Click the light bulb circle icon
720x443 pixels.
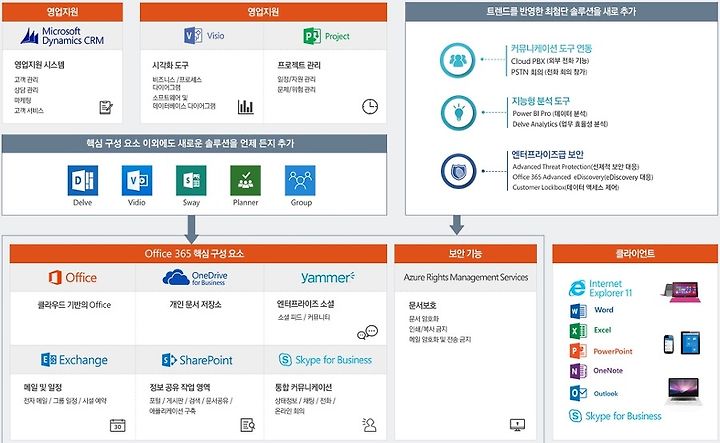[458, 112]
